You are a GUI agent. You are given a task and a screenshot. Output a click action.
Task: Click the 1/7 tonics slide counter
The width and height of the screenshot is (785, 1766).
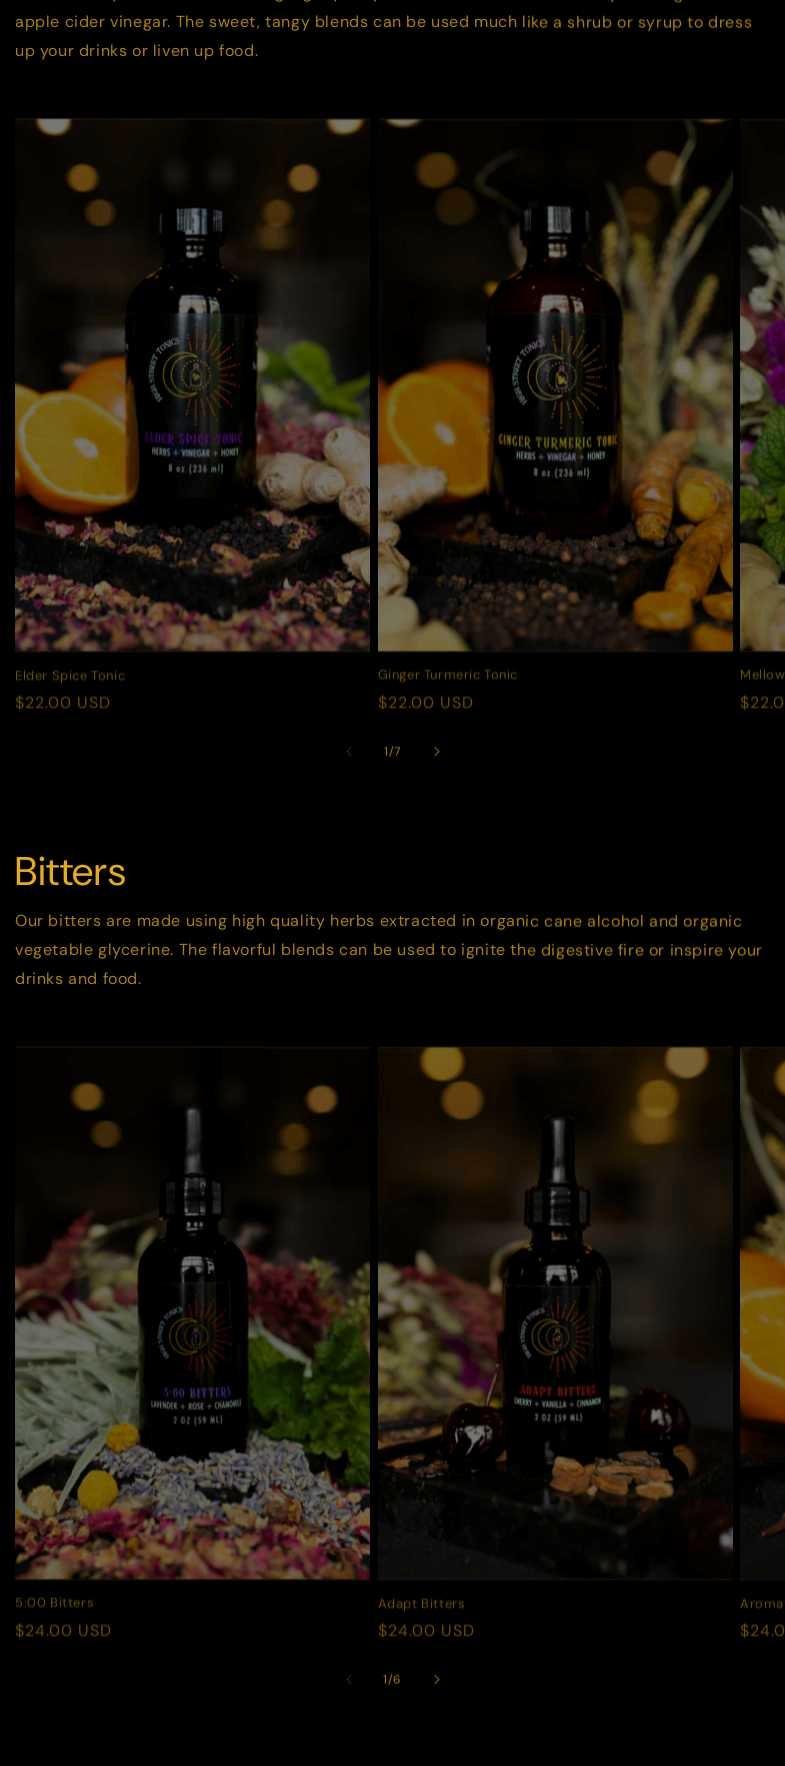click(x=392, y=752)
